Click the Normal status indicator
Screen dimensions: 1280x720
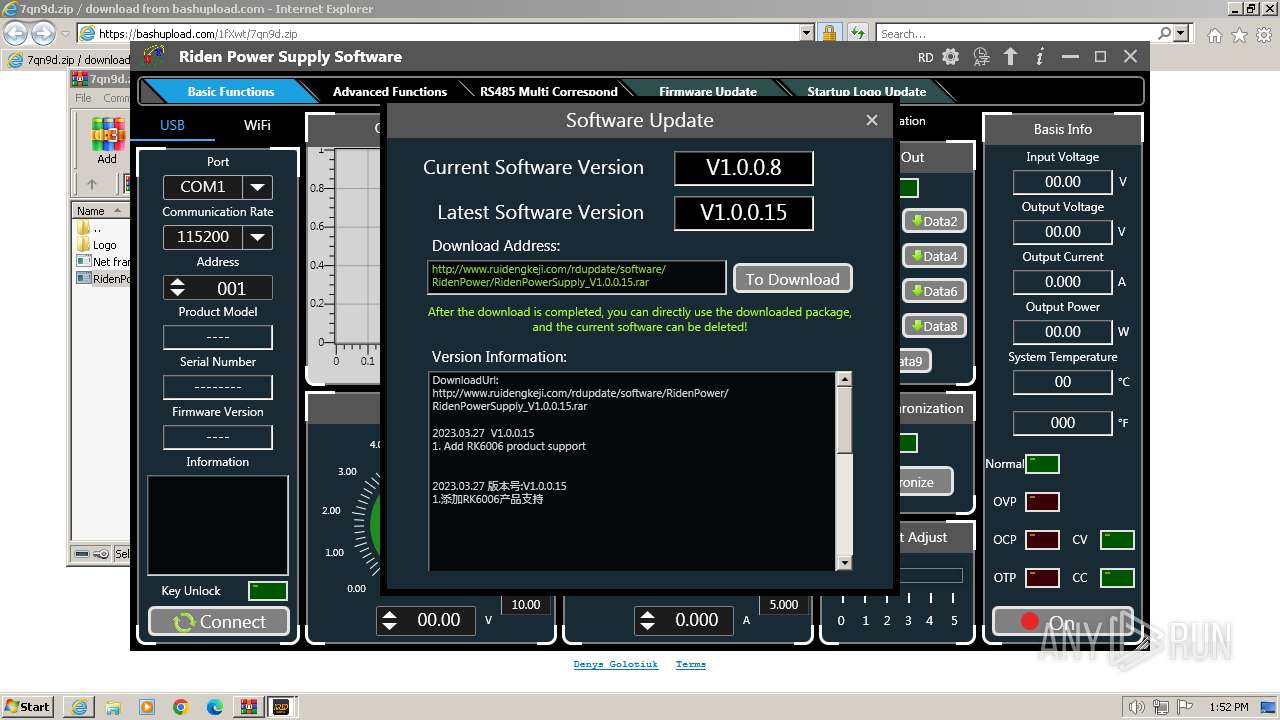coord(1043,464)
